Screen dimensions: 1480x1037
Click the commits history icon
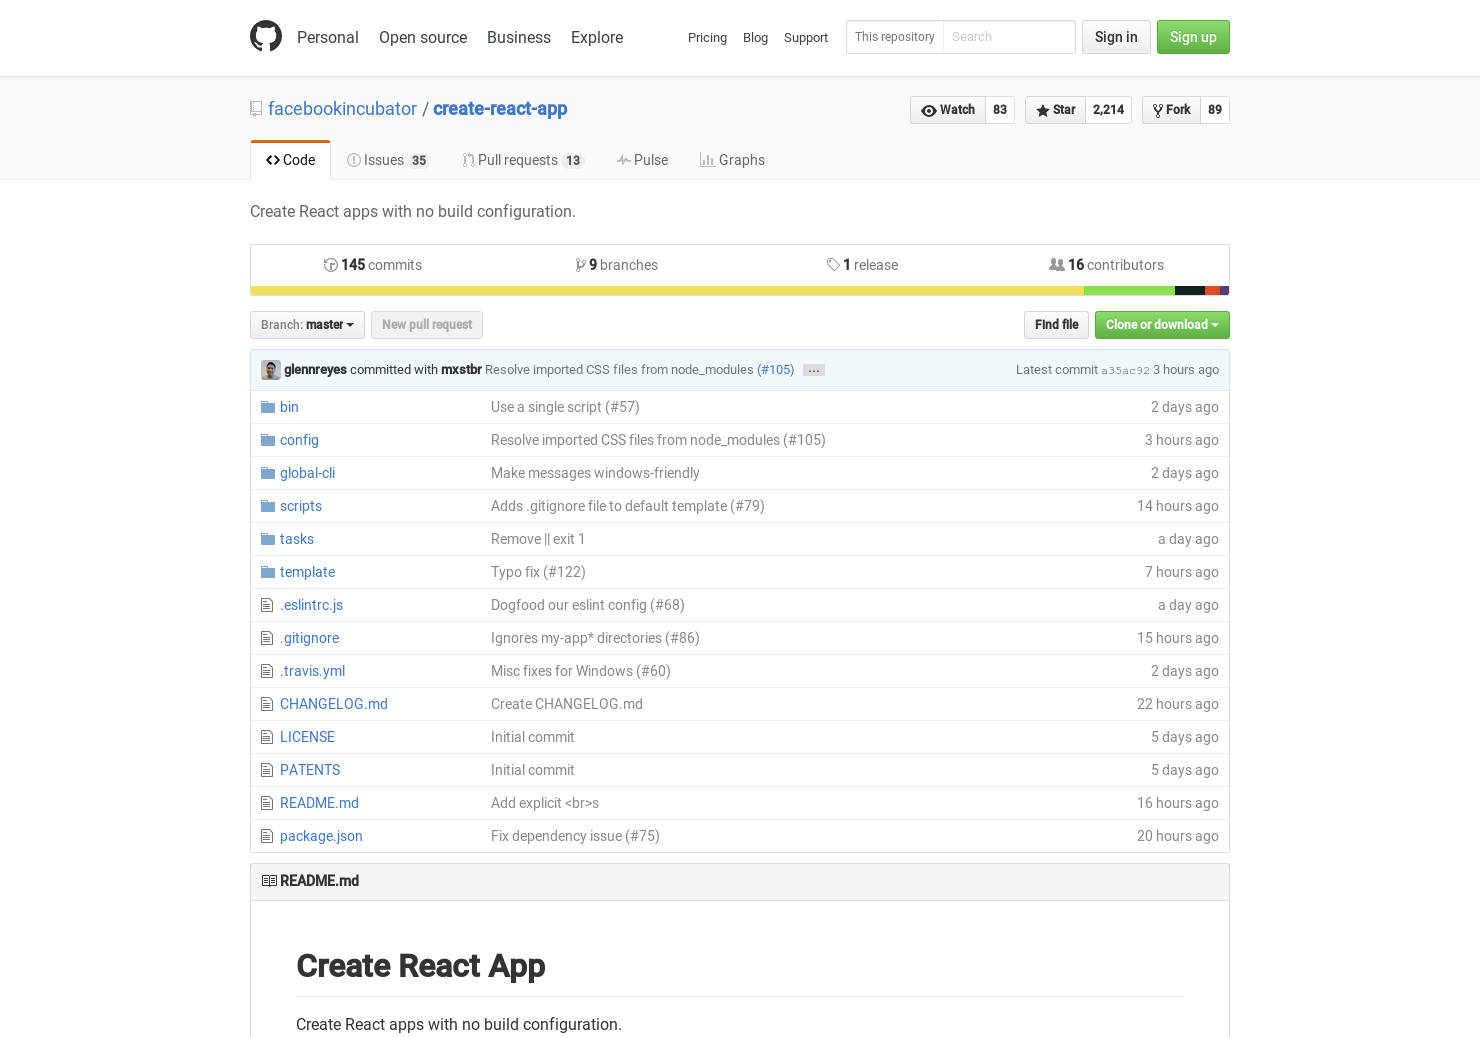tap(330, 264)
